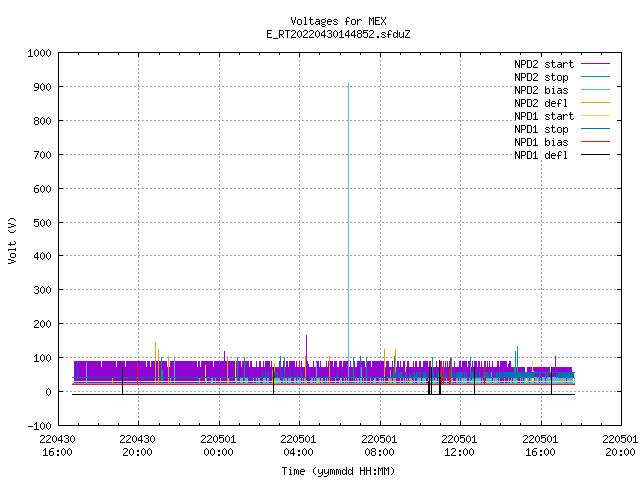640x480 pixels.
Task: Click the 0 y-axis tick label
Action: coord(48,392)
